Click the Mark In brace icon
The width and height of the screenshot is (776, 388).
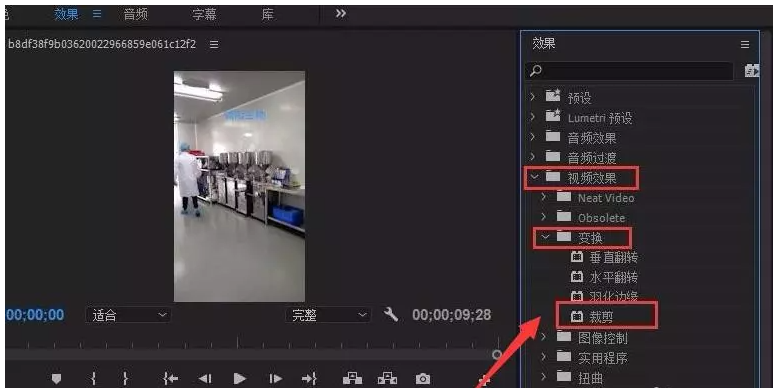click(x=94, y=379)
